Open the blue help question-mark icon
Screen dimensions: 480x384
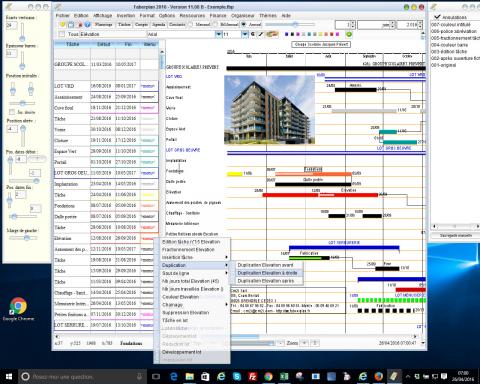click(87, 25)
